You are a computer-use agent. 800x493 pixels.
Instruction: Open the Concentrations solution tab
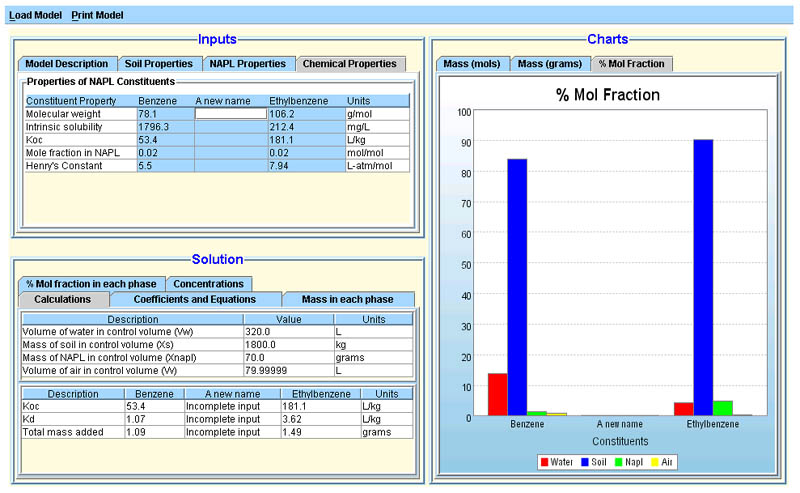pyautogui.click(x=208, y=284)
